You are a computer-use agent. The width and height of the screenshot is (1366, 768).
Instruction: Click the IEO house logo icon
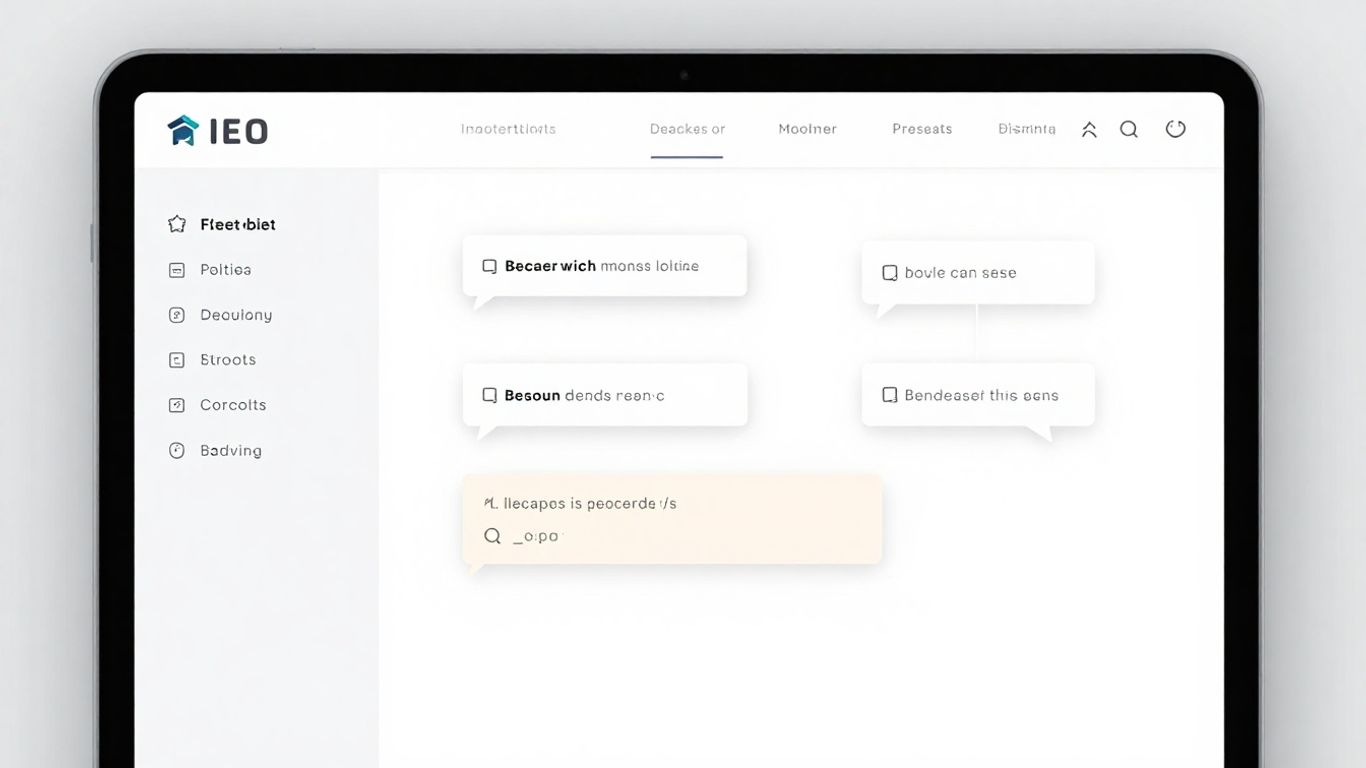click(183, 131)
